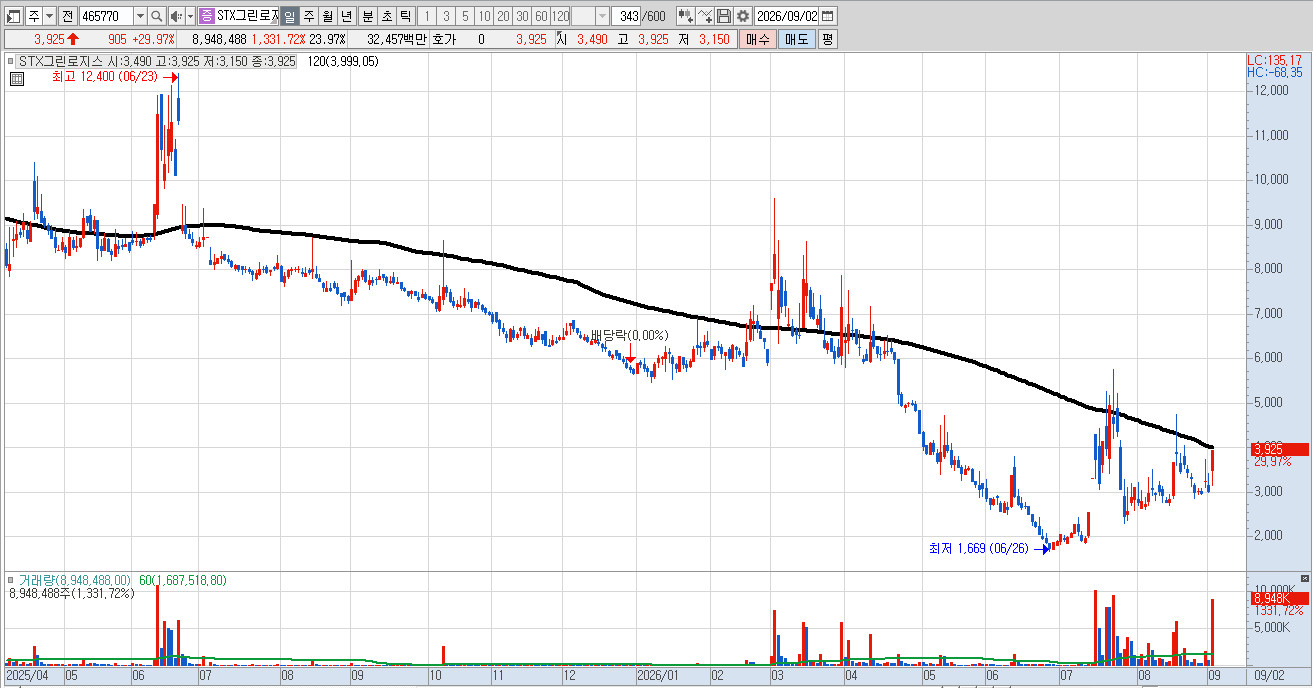
Task: Open the calendar date picker icon
Action: tap(827, 16)
